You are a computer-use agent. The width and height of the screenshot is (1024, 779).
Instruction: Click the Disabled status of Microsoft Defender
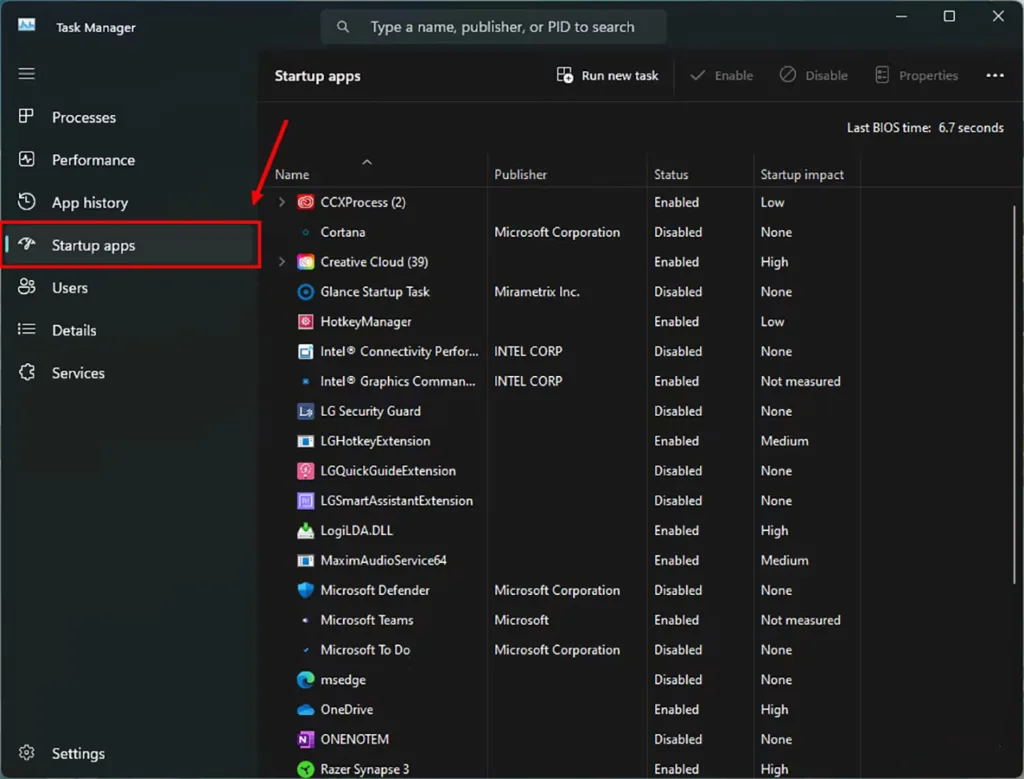coord(678,590)
